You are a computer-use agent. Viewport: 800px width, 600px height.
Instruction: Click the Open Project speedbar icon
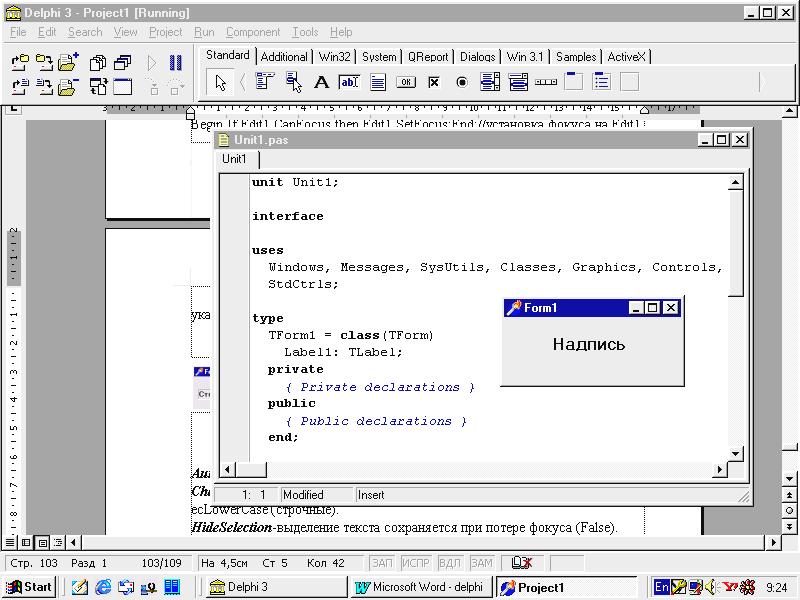click(x=20, y=62)
